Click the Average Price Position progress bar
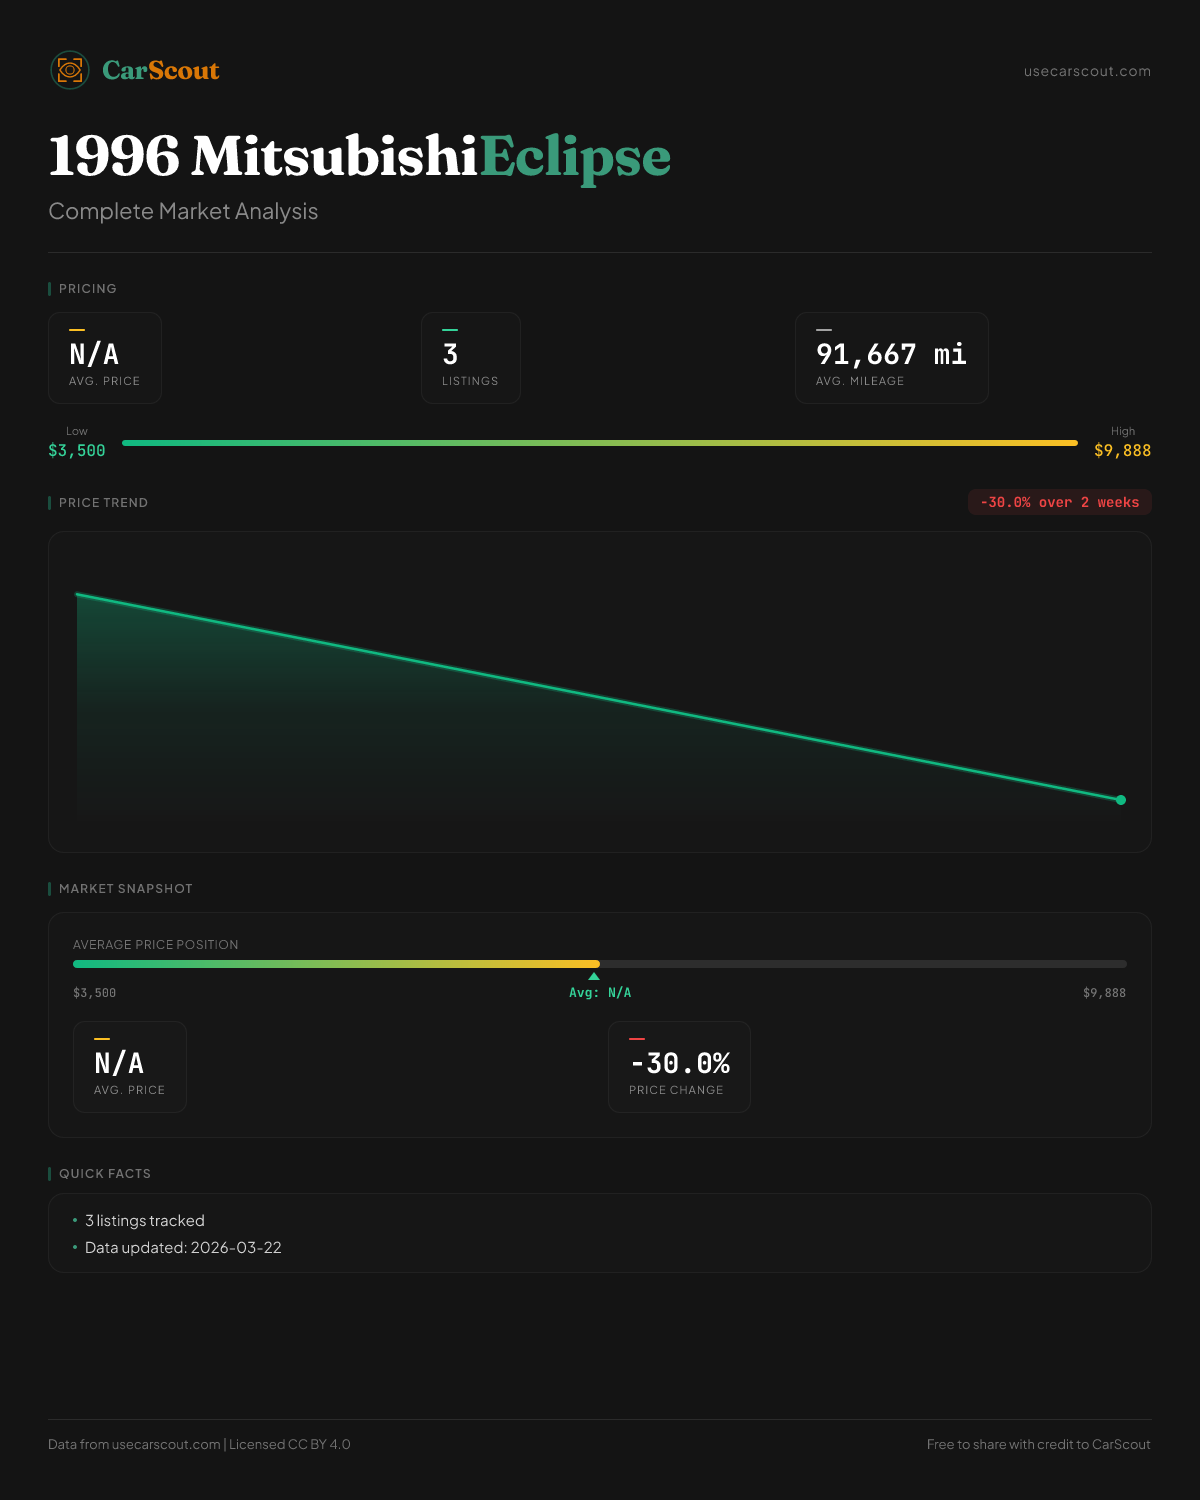Screen dimensions: 1200x1500 pos(600,964)
